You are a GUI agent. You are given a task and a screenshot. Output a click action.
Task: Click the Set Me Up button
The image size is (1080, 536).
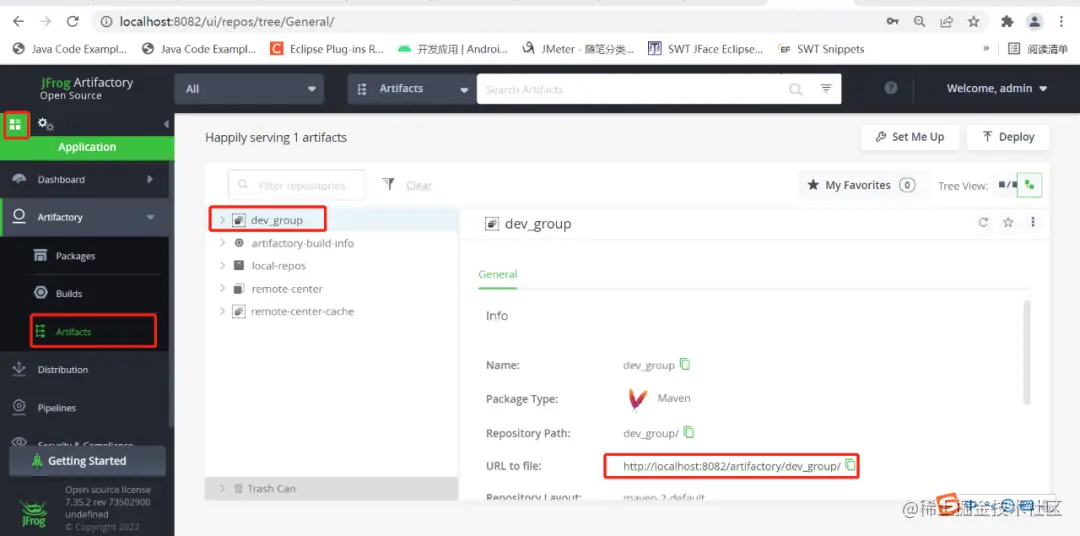tap(909, 137)
